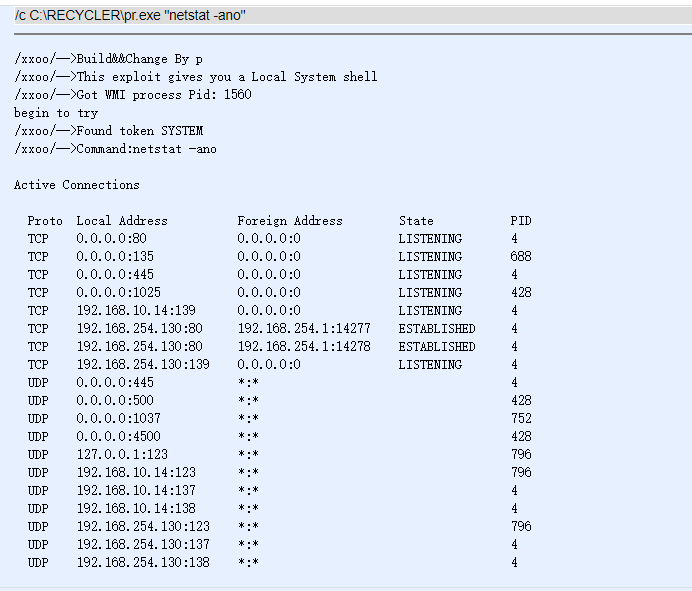Click ESTABLISHED state in the 14277 row
692x591 pixels.
[x=437, y=329]
